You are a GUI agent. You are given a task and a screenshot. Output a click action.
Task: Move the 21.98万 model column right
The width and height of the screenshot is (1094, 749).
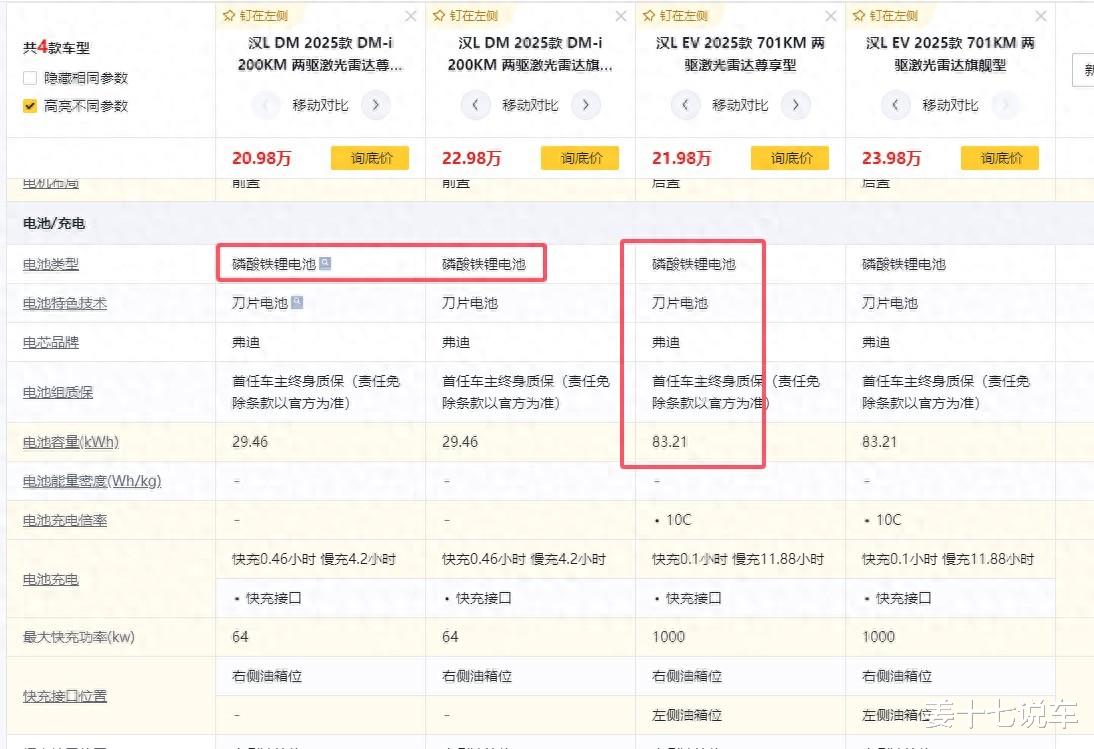795,105
